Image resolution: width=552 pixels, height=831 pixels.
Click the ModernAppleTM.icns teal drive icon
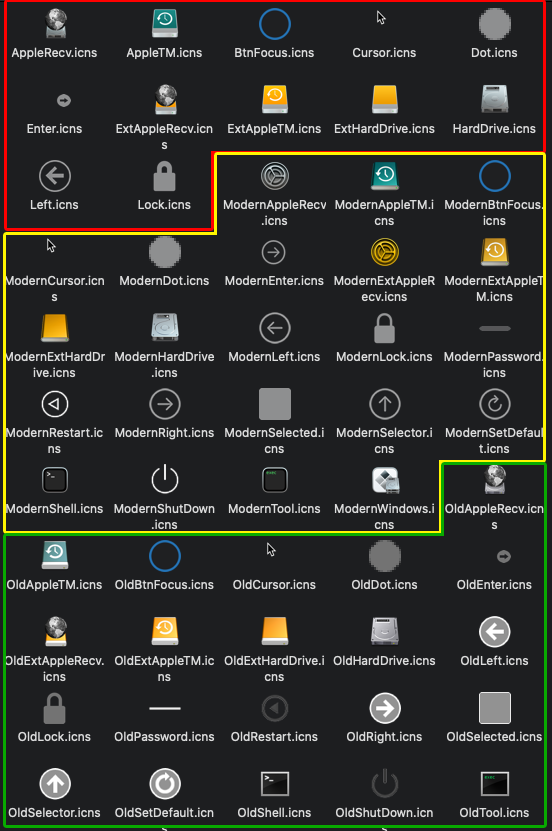385,176
